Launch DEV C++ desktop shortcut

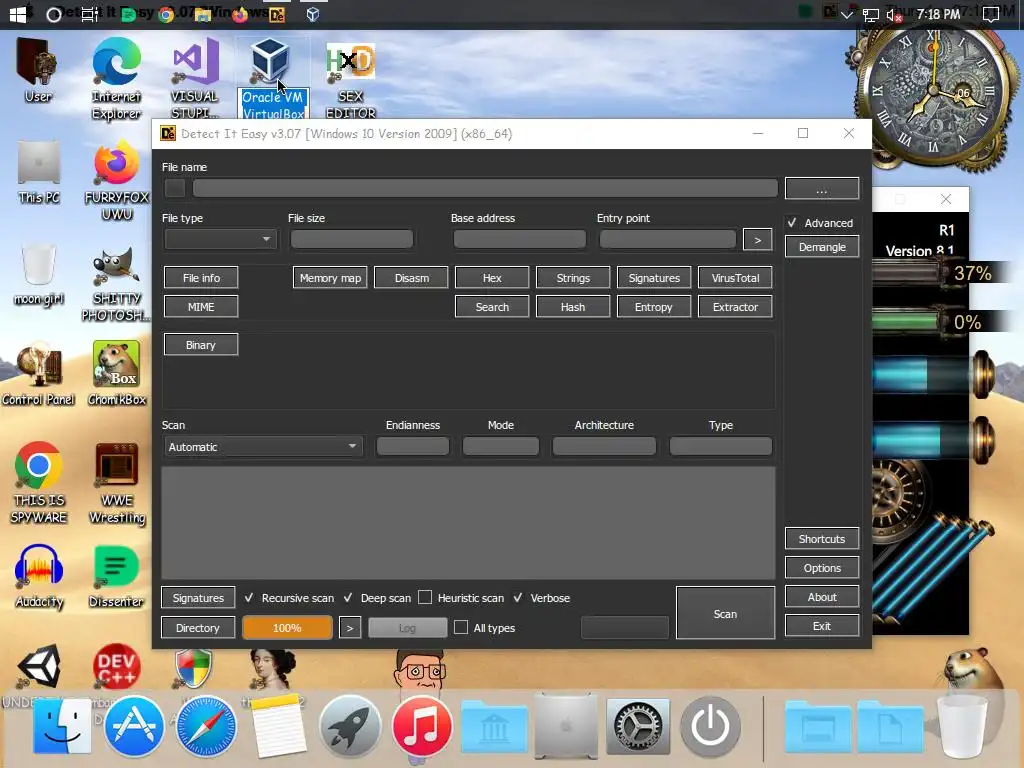point(116,666)
